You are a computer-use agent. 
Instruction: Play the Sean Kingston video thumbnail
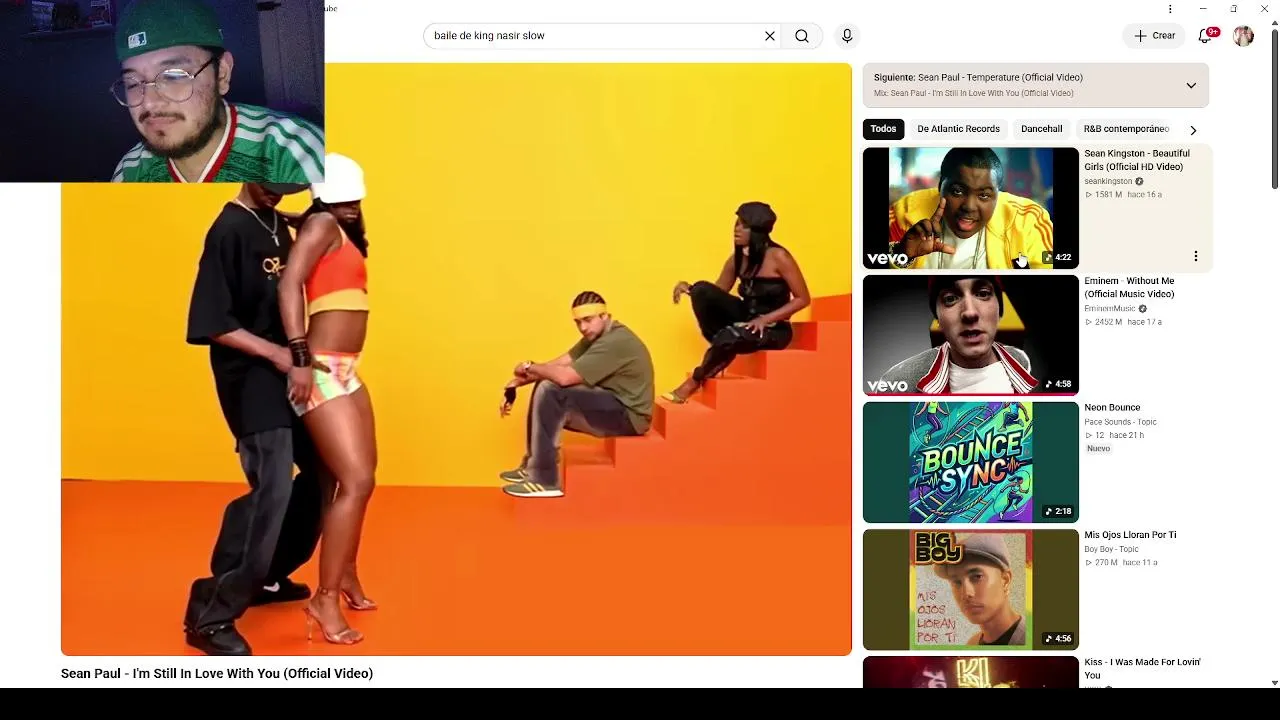click(x=971, y=208)
